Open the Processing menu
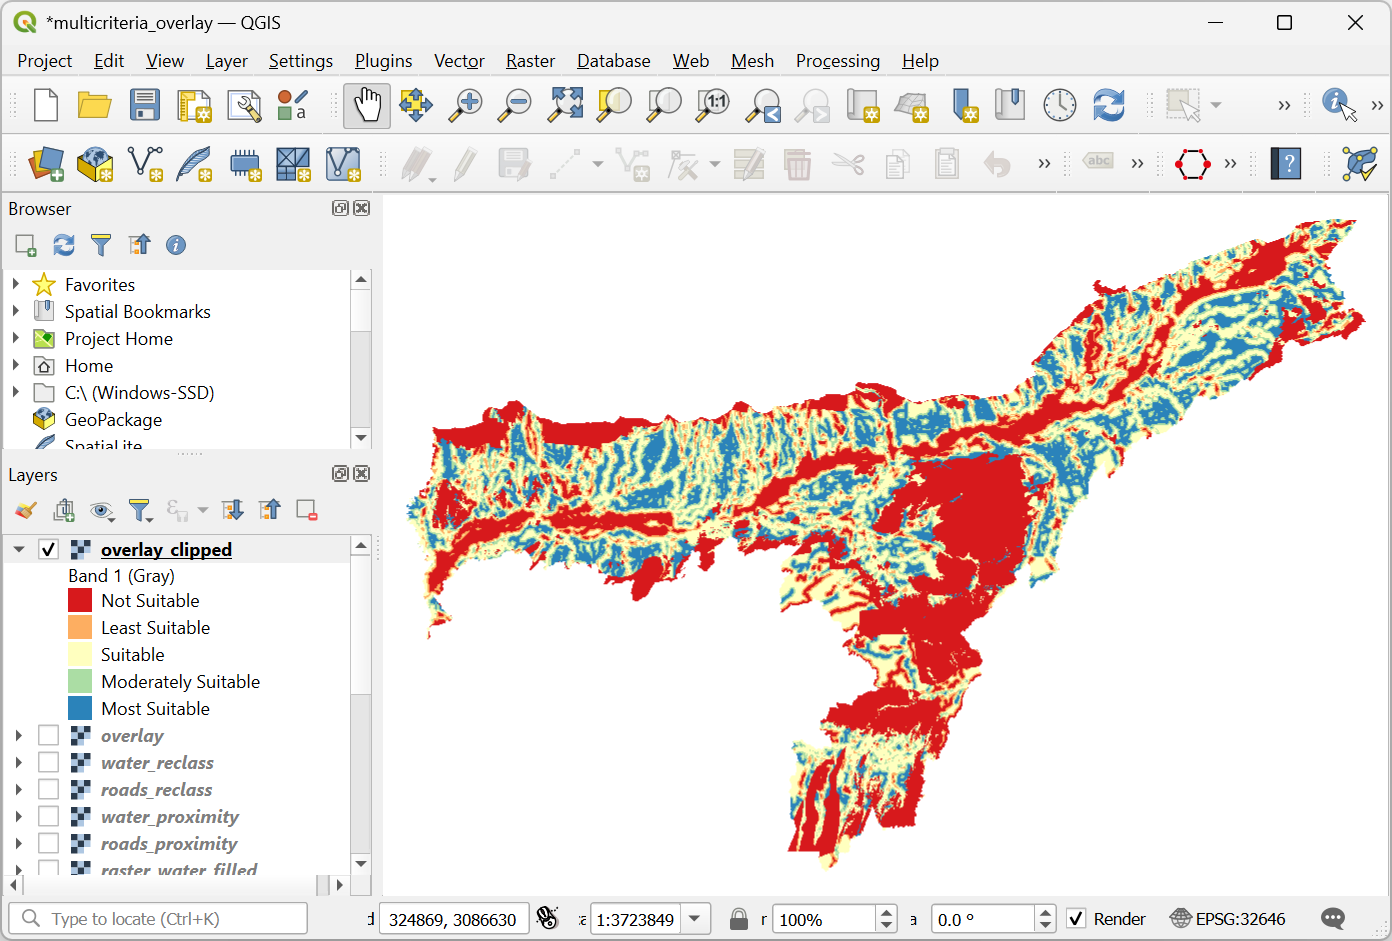Viewport: 1392px width, 941px height. tap(837, 61)
